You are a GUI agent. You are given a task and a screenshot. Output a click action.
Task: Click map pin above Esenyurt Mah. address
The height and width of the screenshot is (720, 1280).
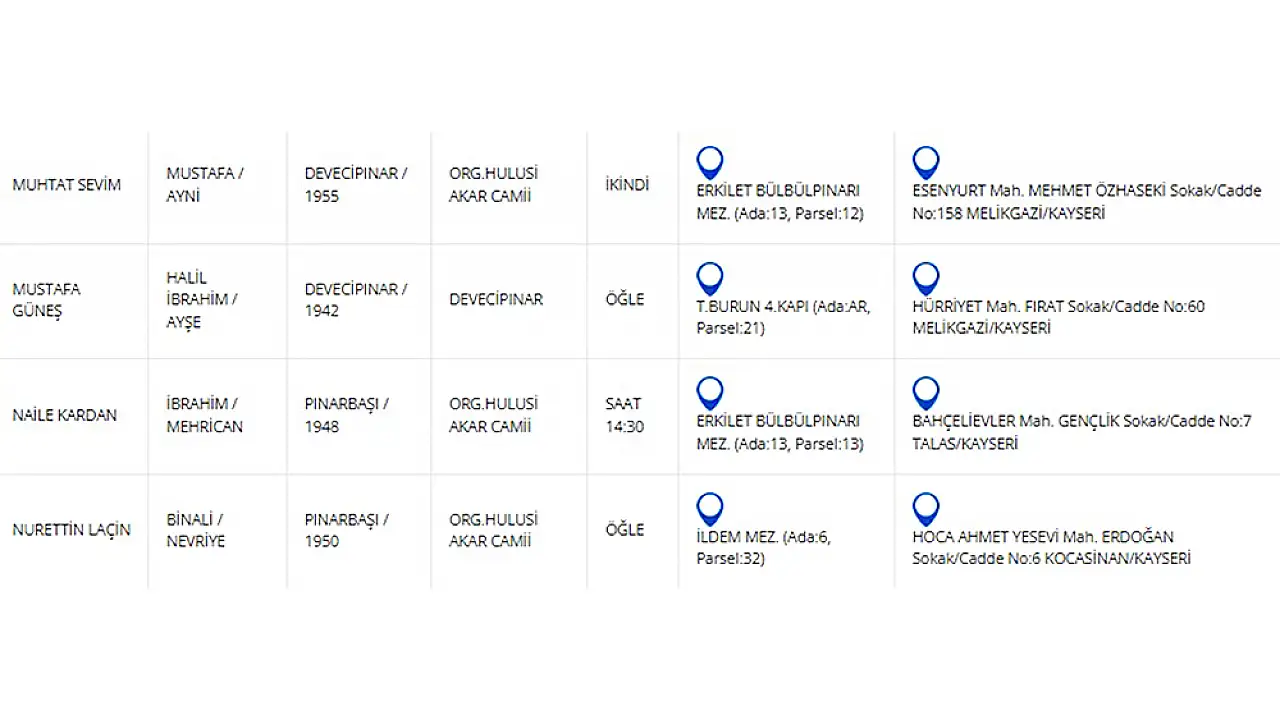click(x=926, y=161)
